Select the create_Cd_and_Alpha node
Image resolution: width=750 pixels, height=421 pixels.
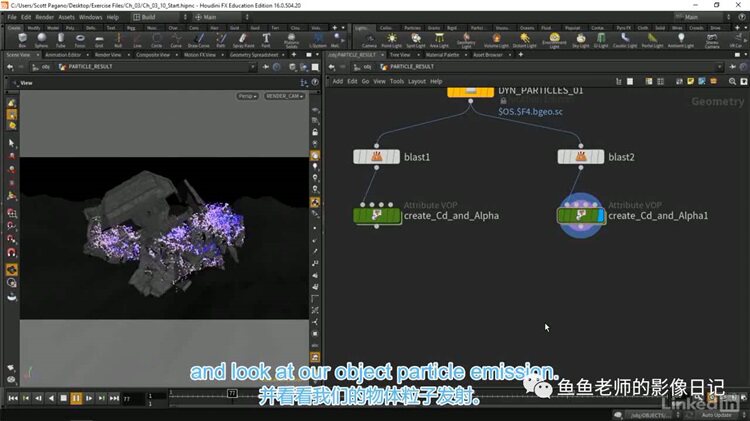(x=376, y=215)
